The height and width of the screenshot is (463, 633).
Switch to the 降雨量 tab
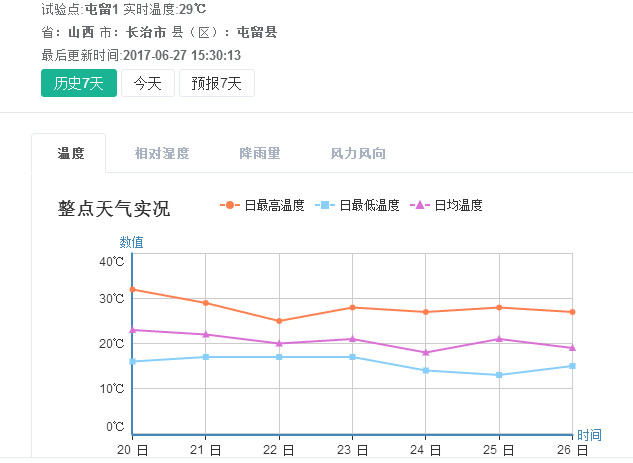point(260,153)
